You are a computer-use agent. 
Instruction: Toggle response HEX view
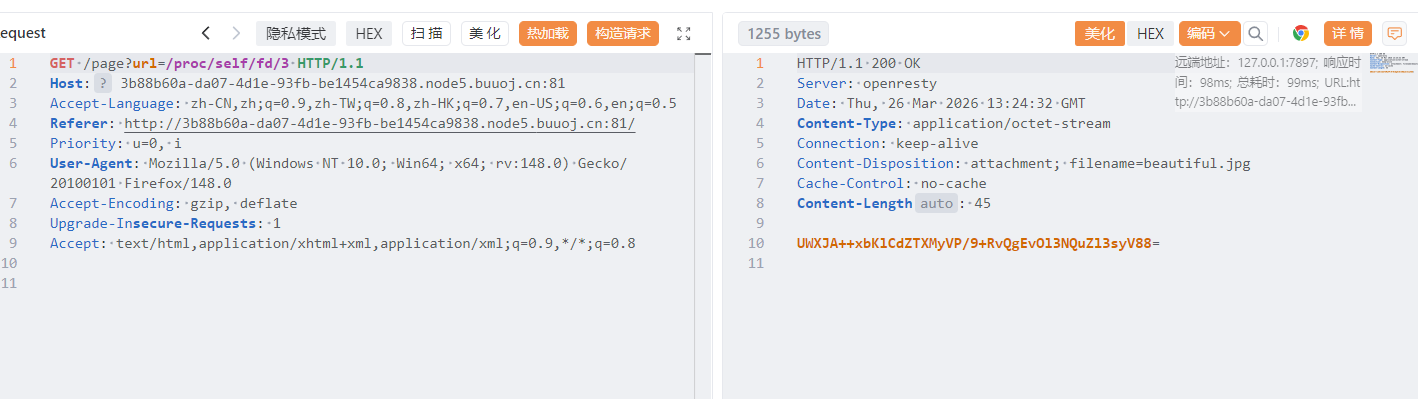point(1150,33)
